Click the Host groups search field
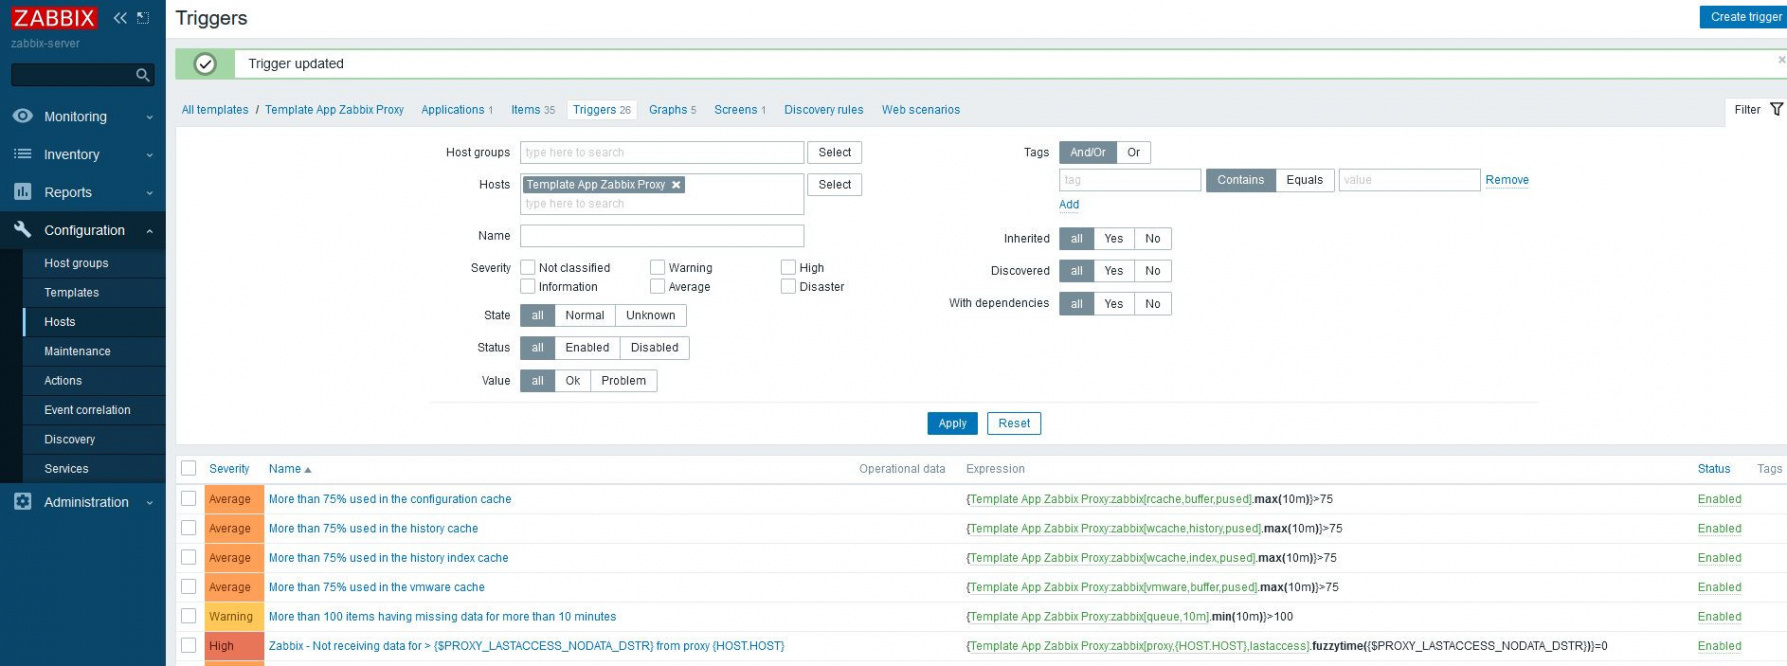 [x=662, y=153]
